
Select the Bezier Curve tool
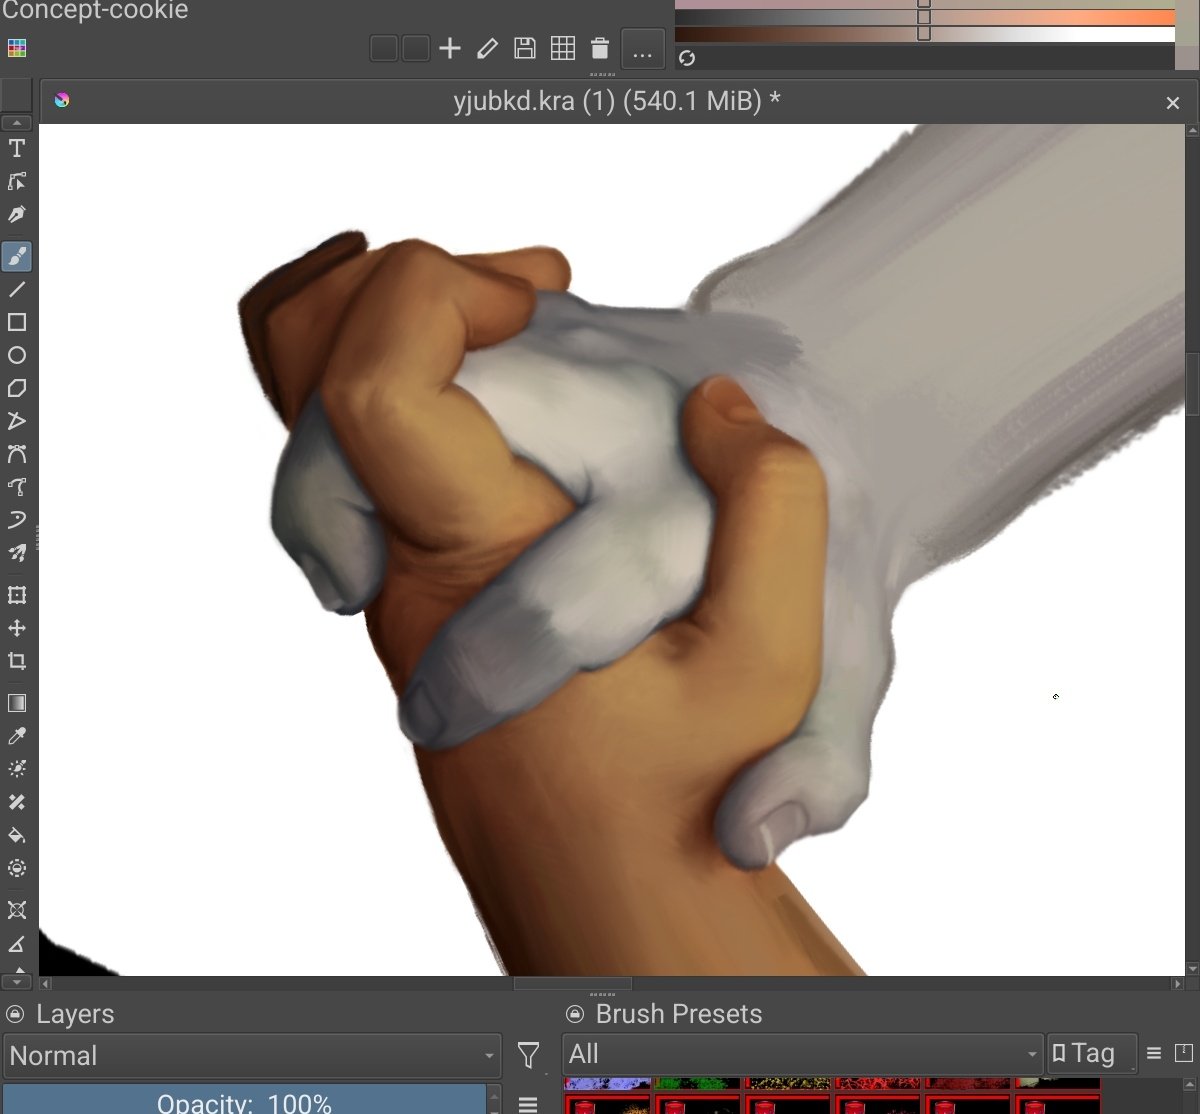click(x=17, y=454)
